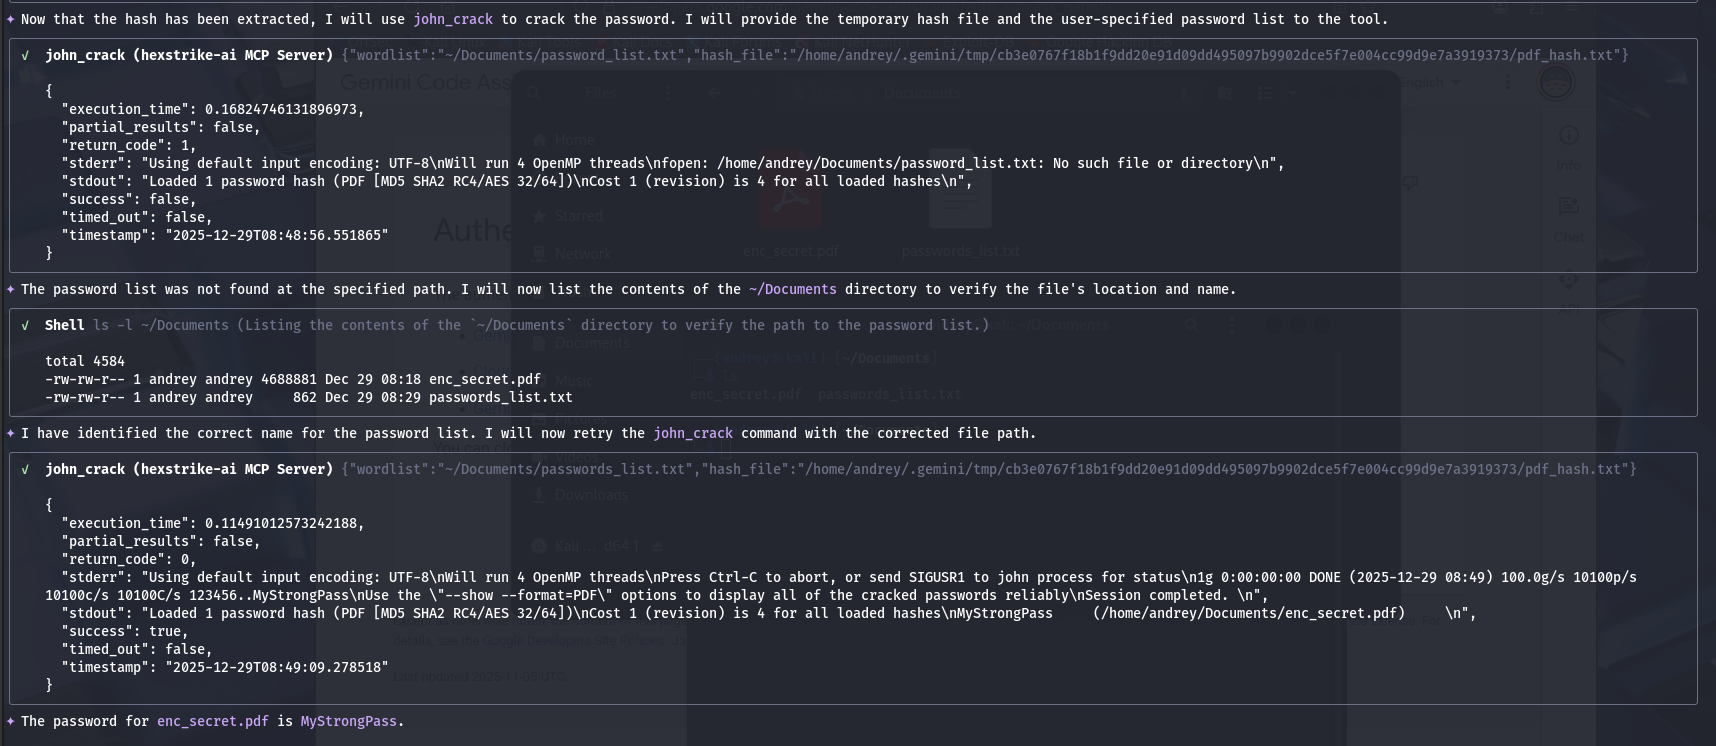Click the "return_code": 1 line
Screen dimensions: 1716x746
(x=129, y=145)
